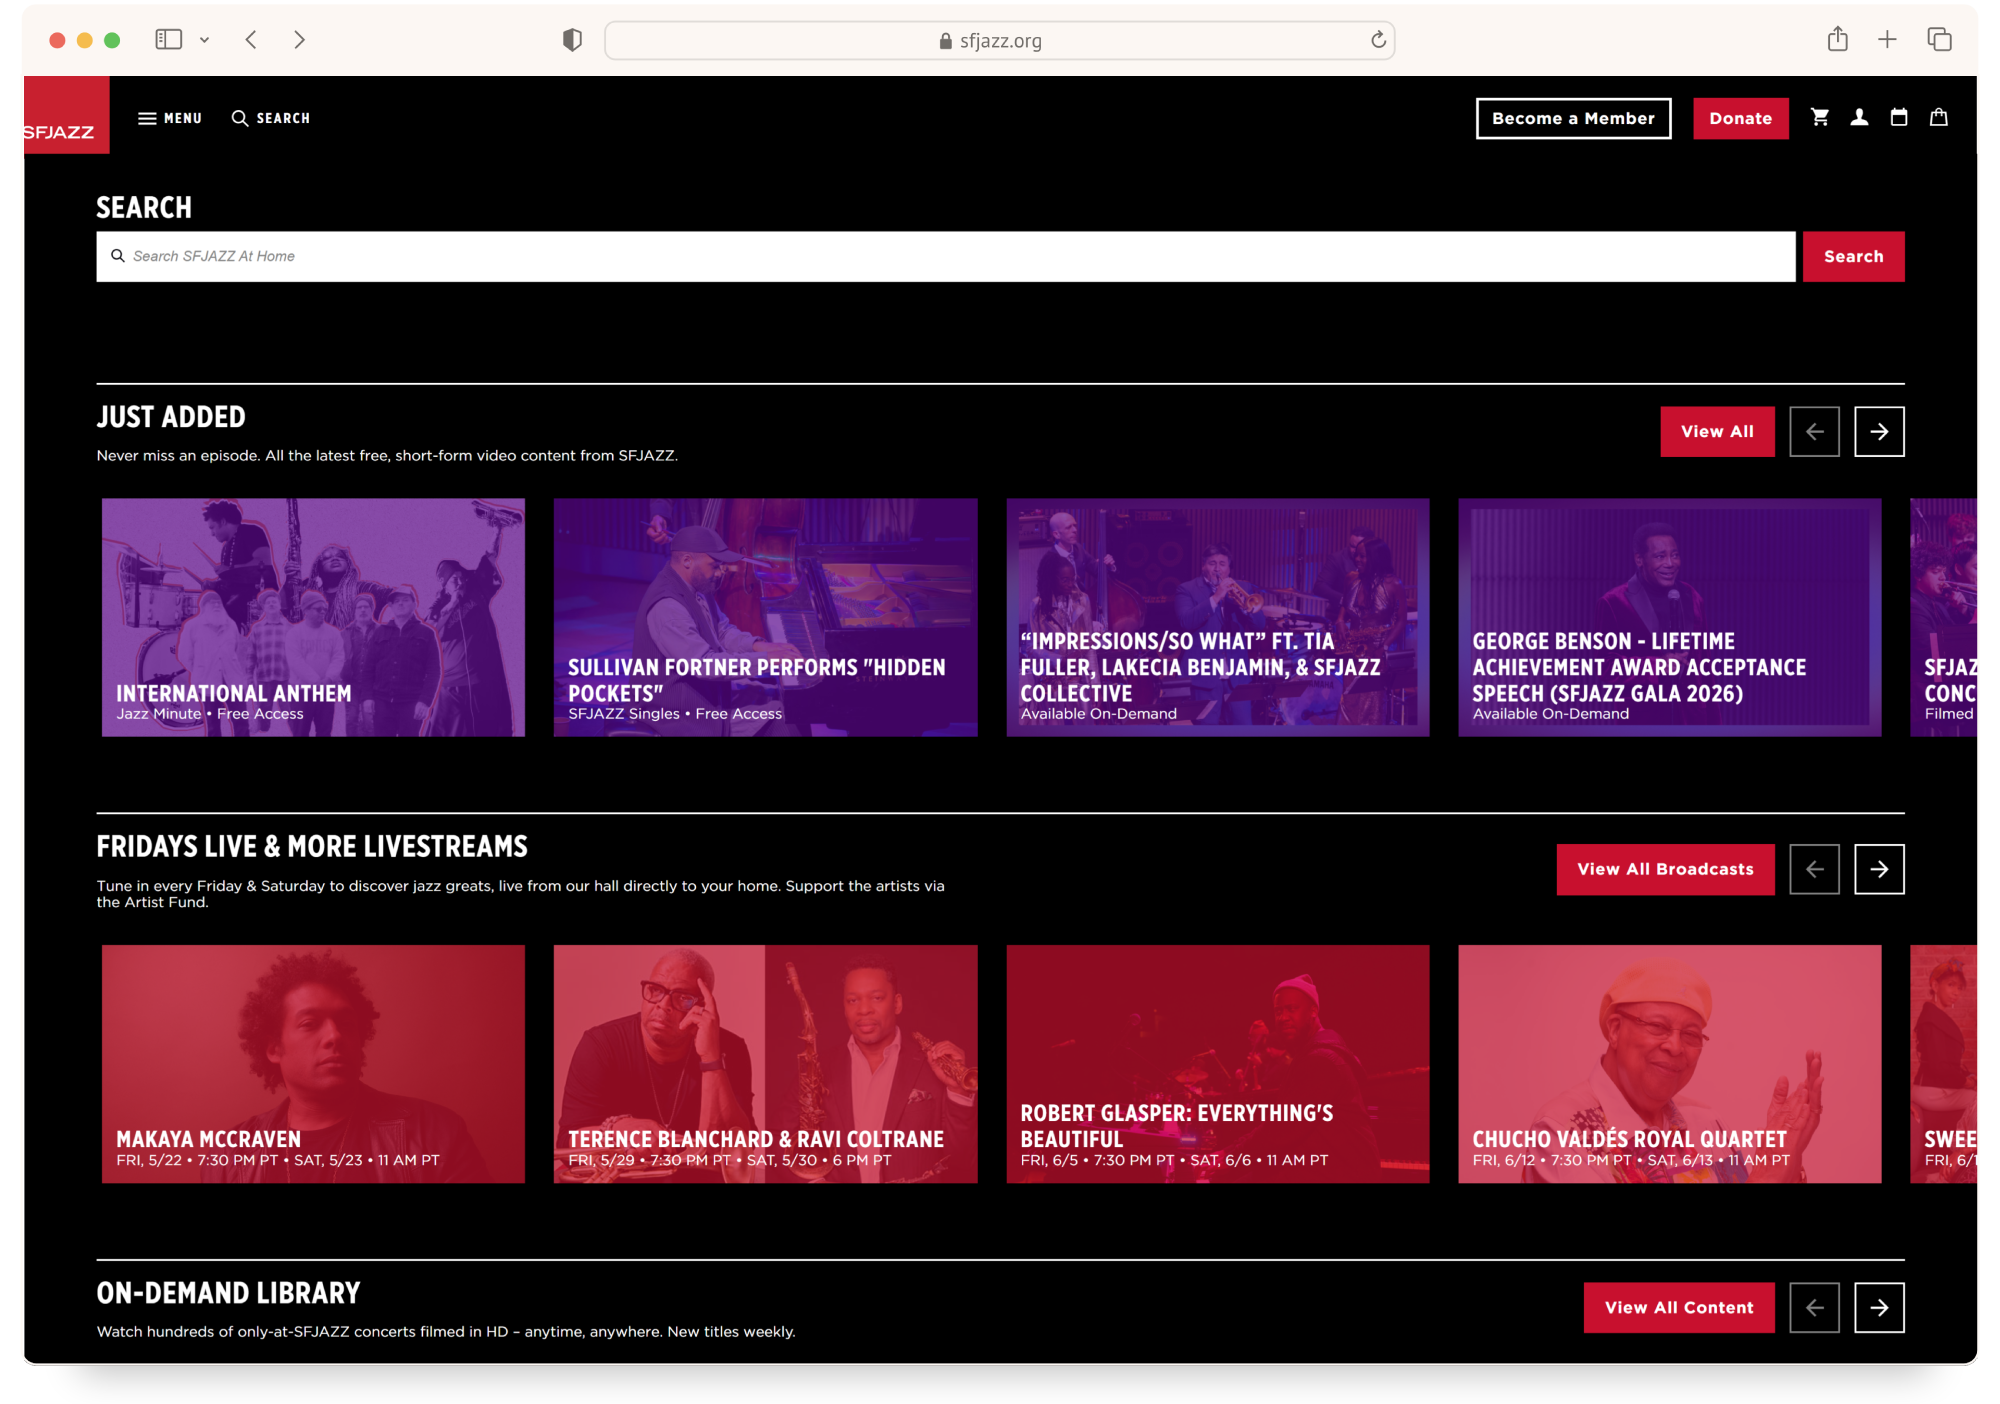Open Sullivan Fortner Performs Hidden Pockets card
Screen dimensions: 2000x1404
(x=765, y=618)
